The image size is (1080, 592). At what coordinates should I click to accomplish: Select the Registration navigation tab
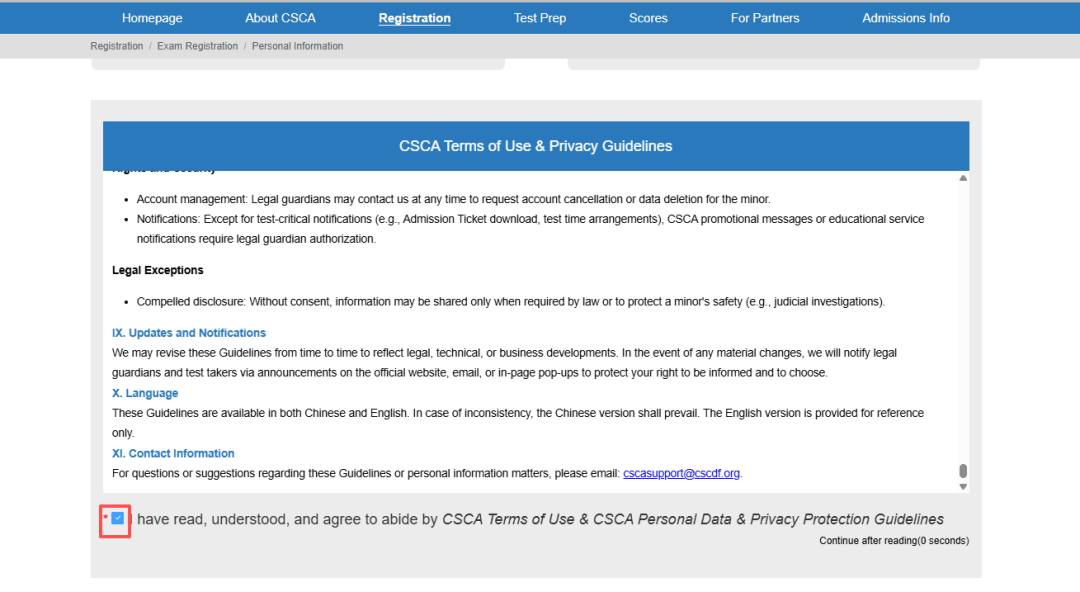tap(414, 18)
